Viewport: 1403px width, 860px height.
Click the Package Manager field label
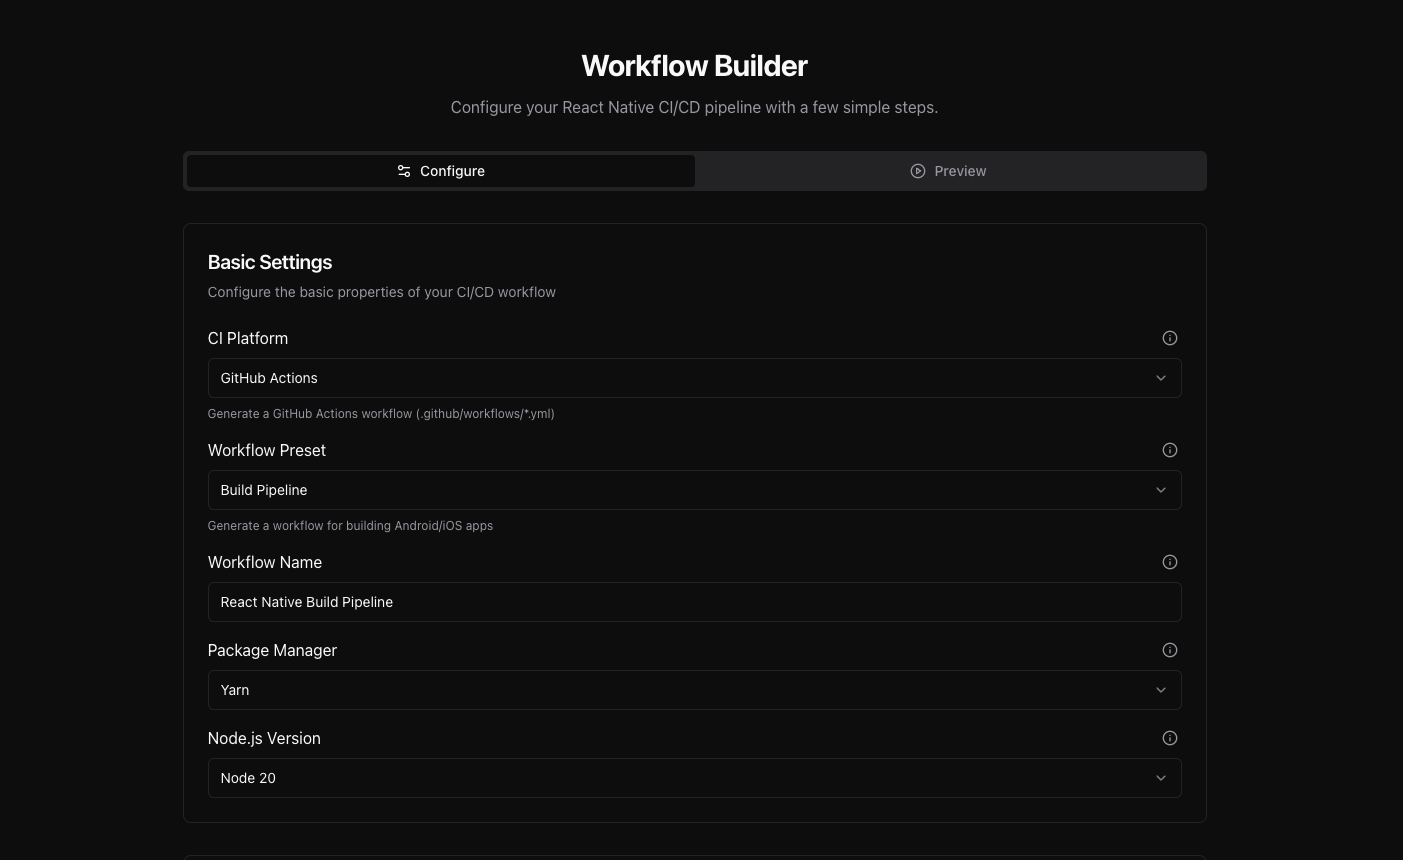pos(272,650)
